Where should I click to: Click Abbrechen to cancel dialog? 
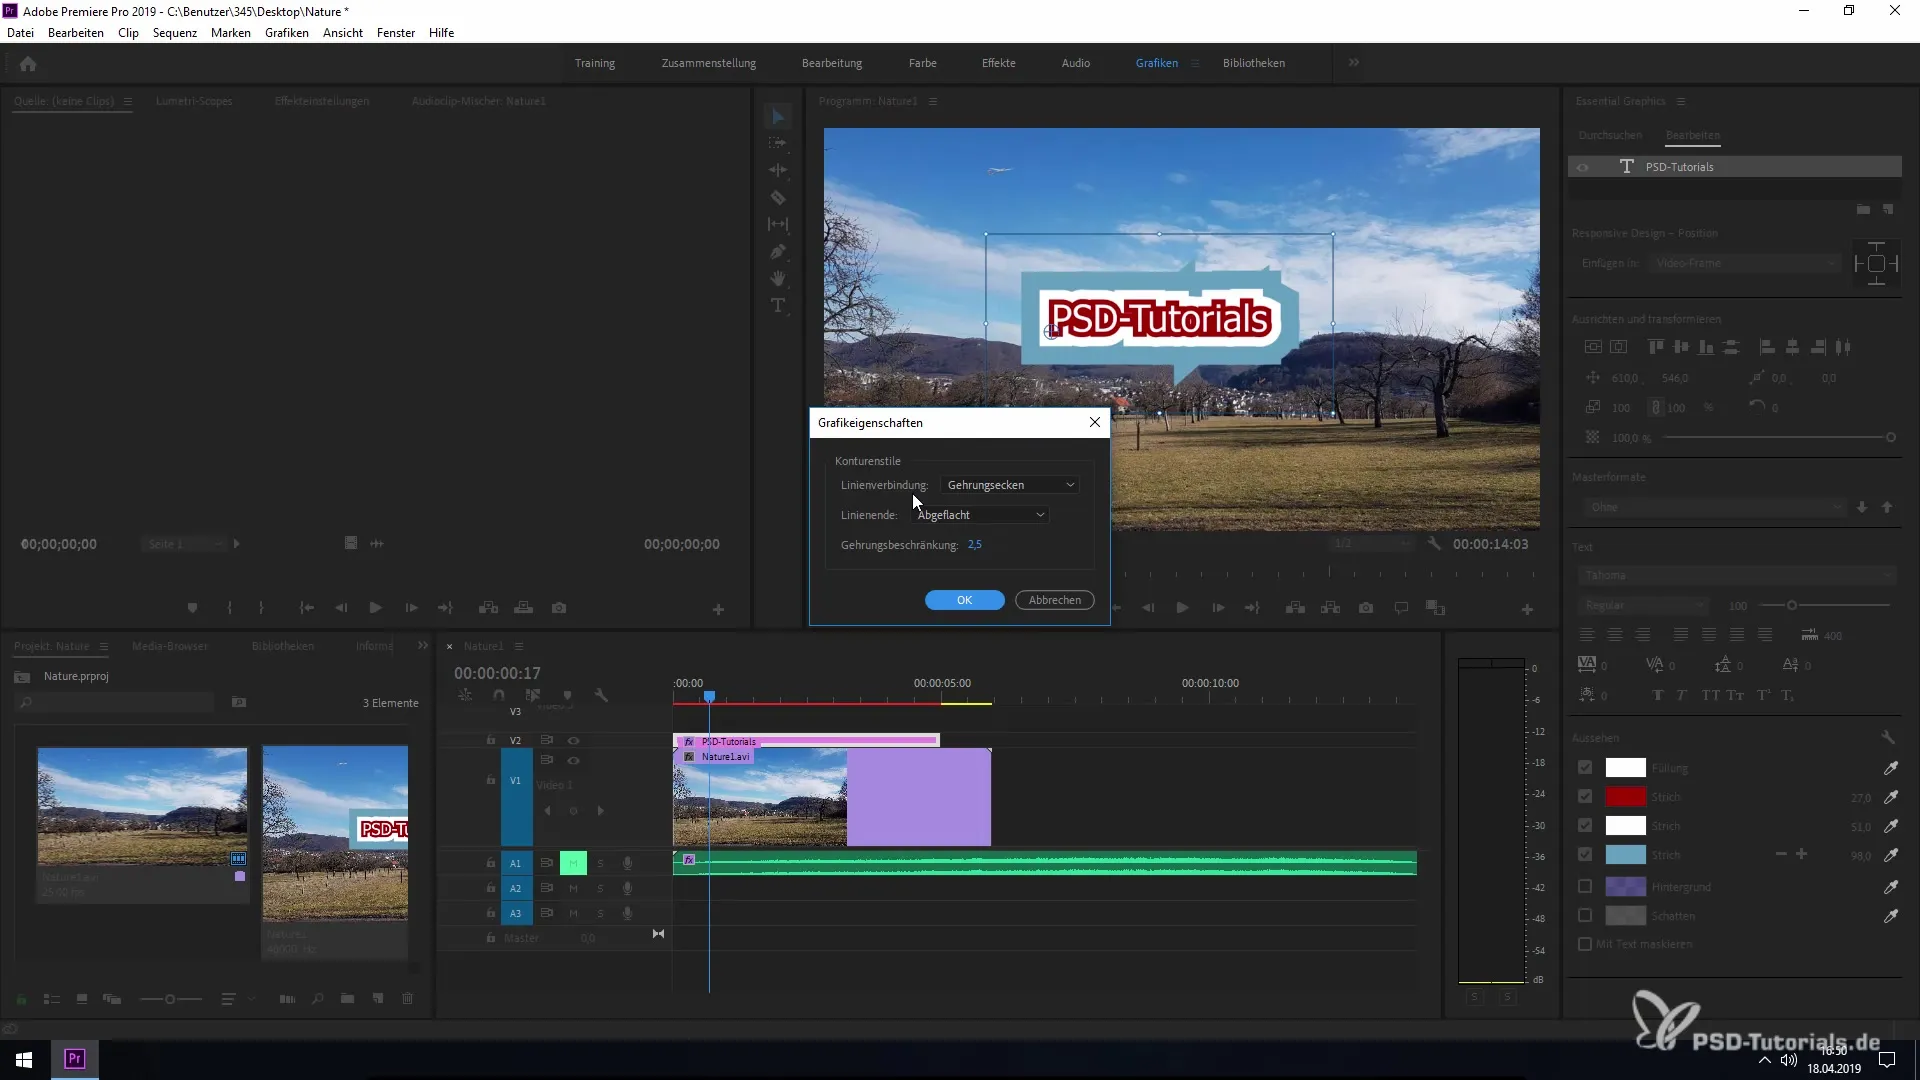[x=1055, y=600]
